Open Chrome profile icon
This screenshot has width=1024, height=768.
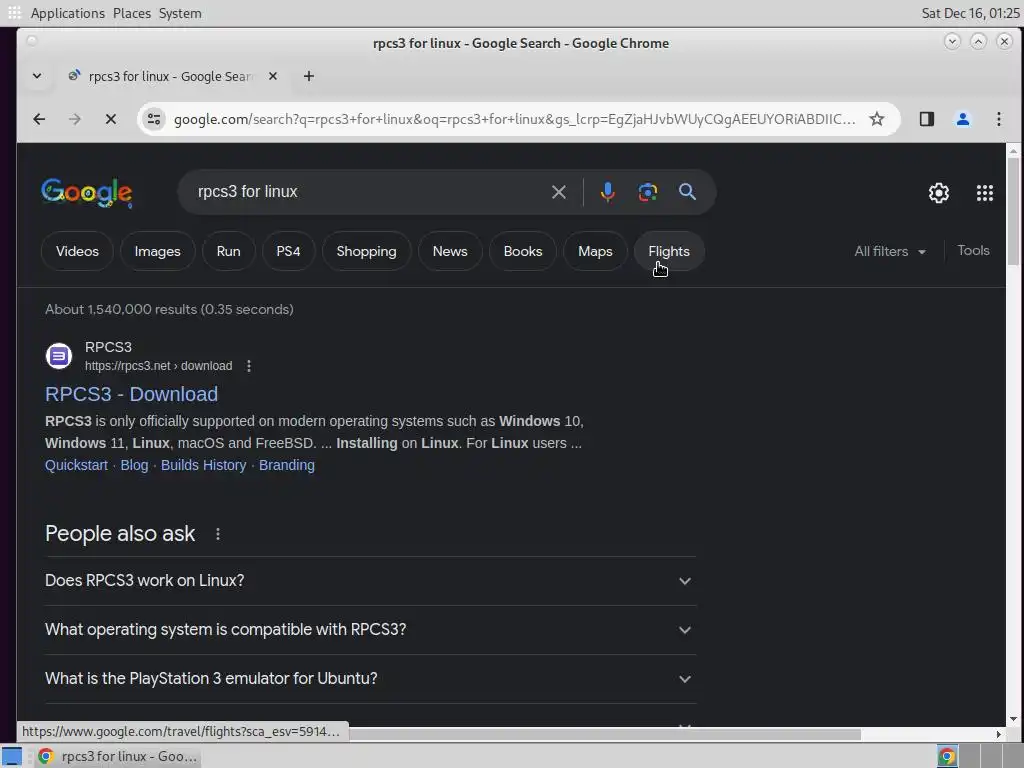[x=962, y=119]
